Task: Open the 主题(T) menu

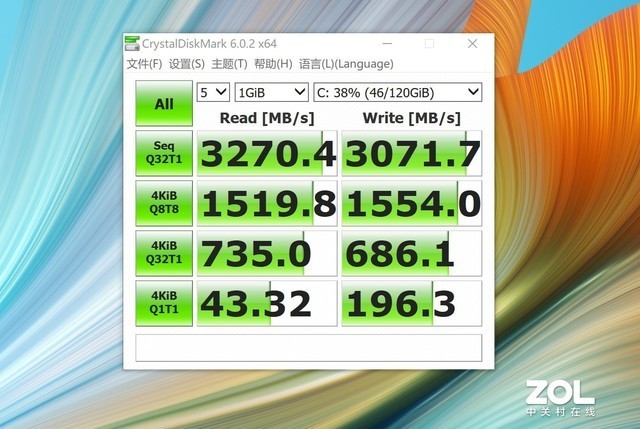Action: [x=229, y=64]
